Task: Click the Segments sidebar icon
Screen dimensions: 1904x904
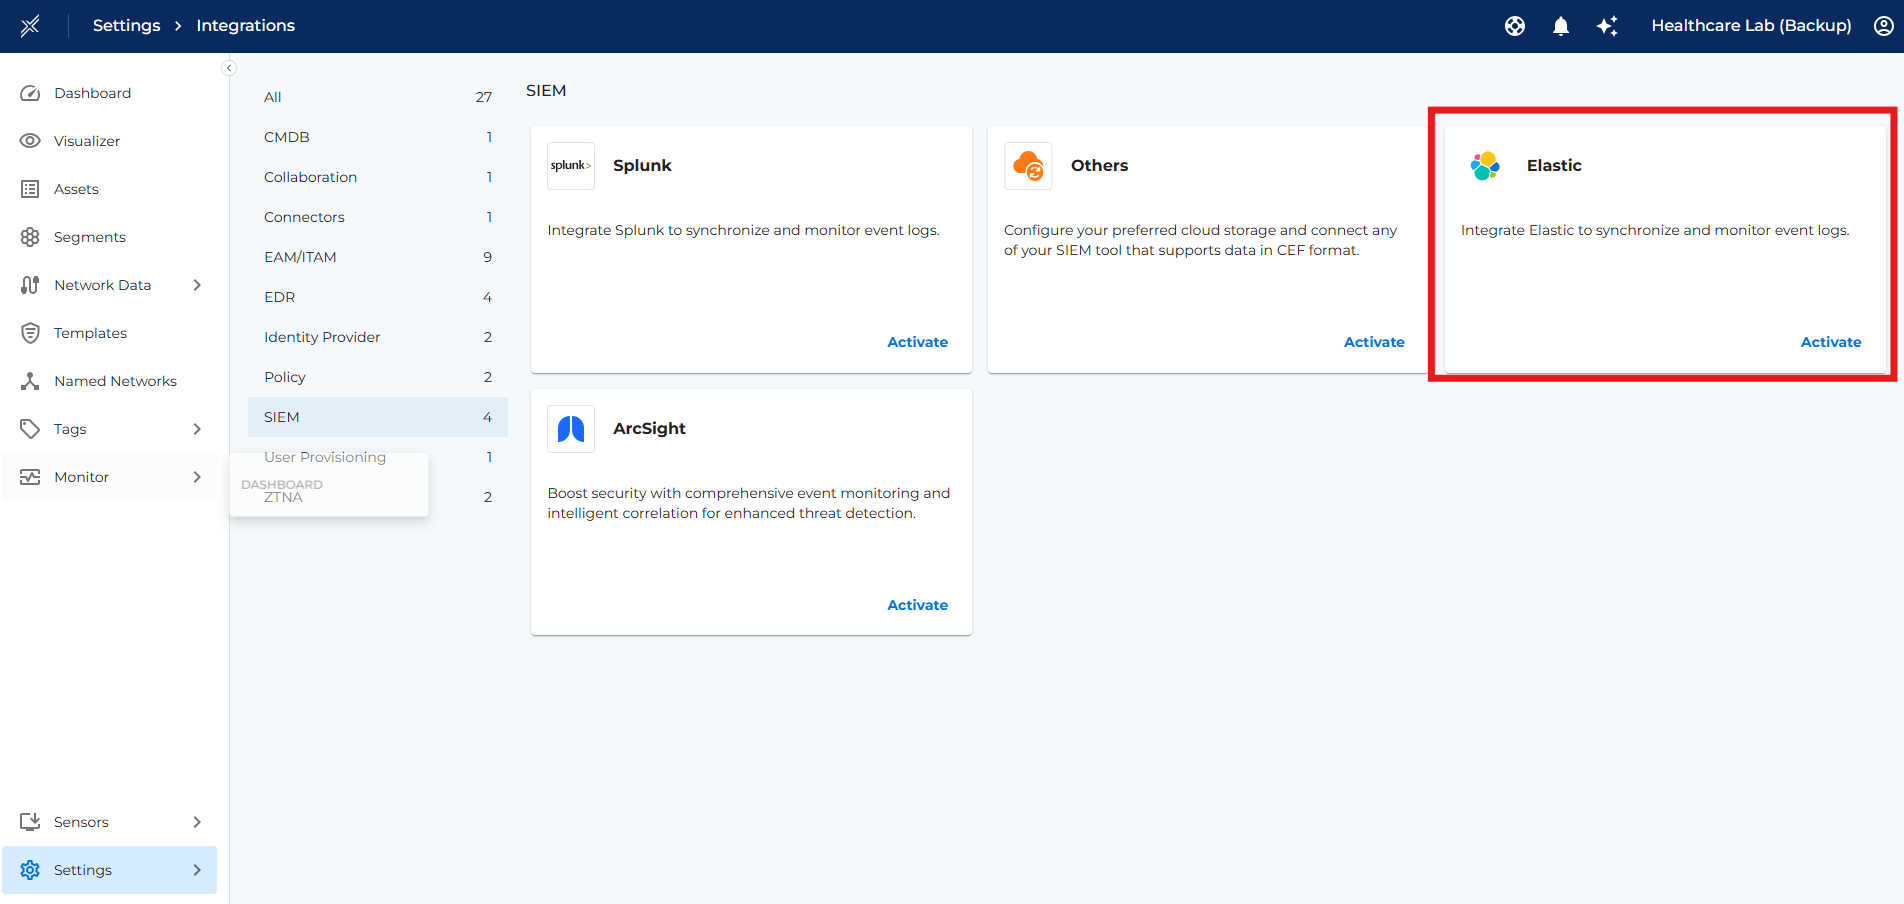Action: 31,236
